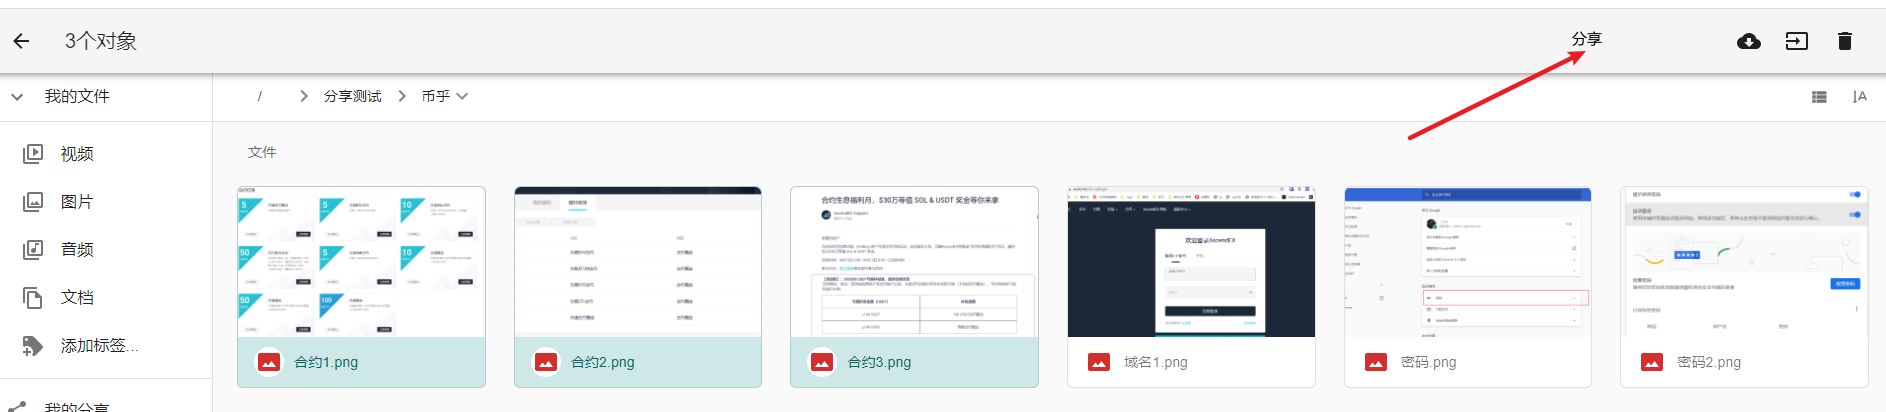This screenshot has height=412, width=1886.
Task: Delete selected objects with trash icon
Action: click(x=1845, y=41)
